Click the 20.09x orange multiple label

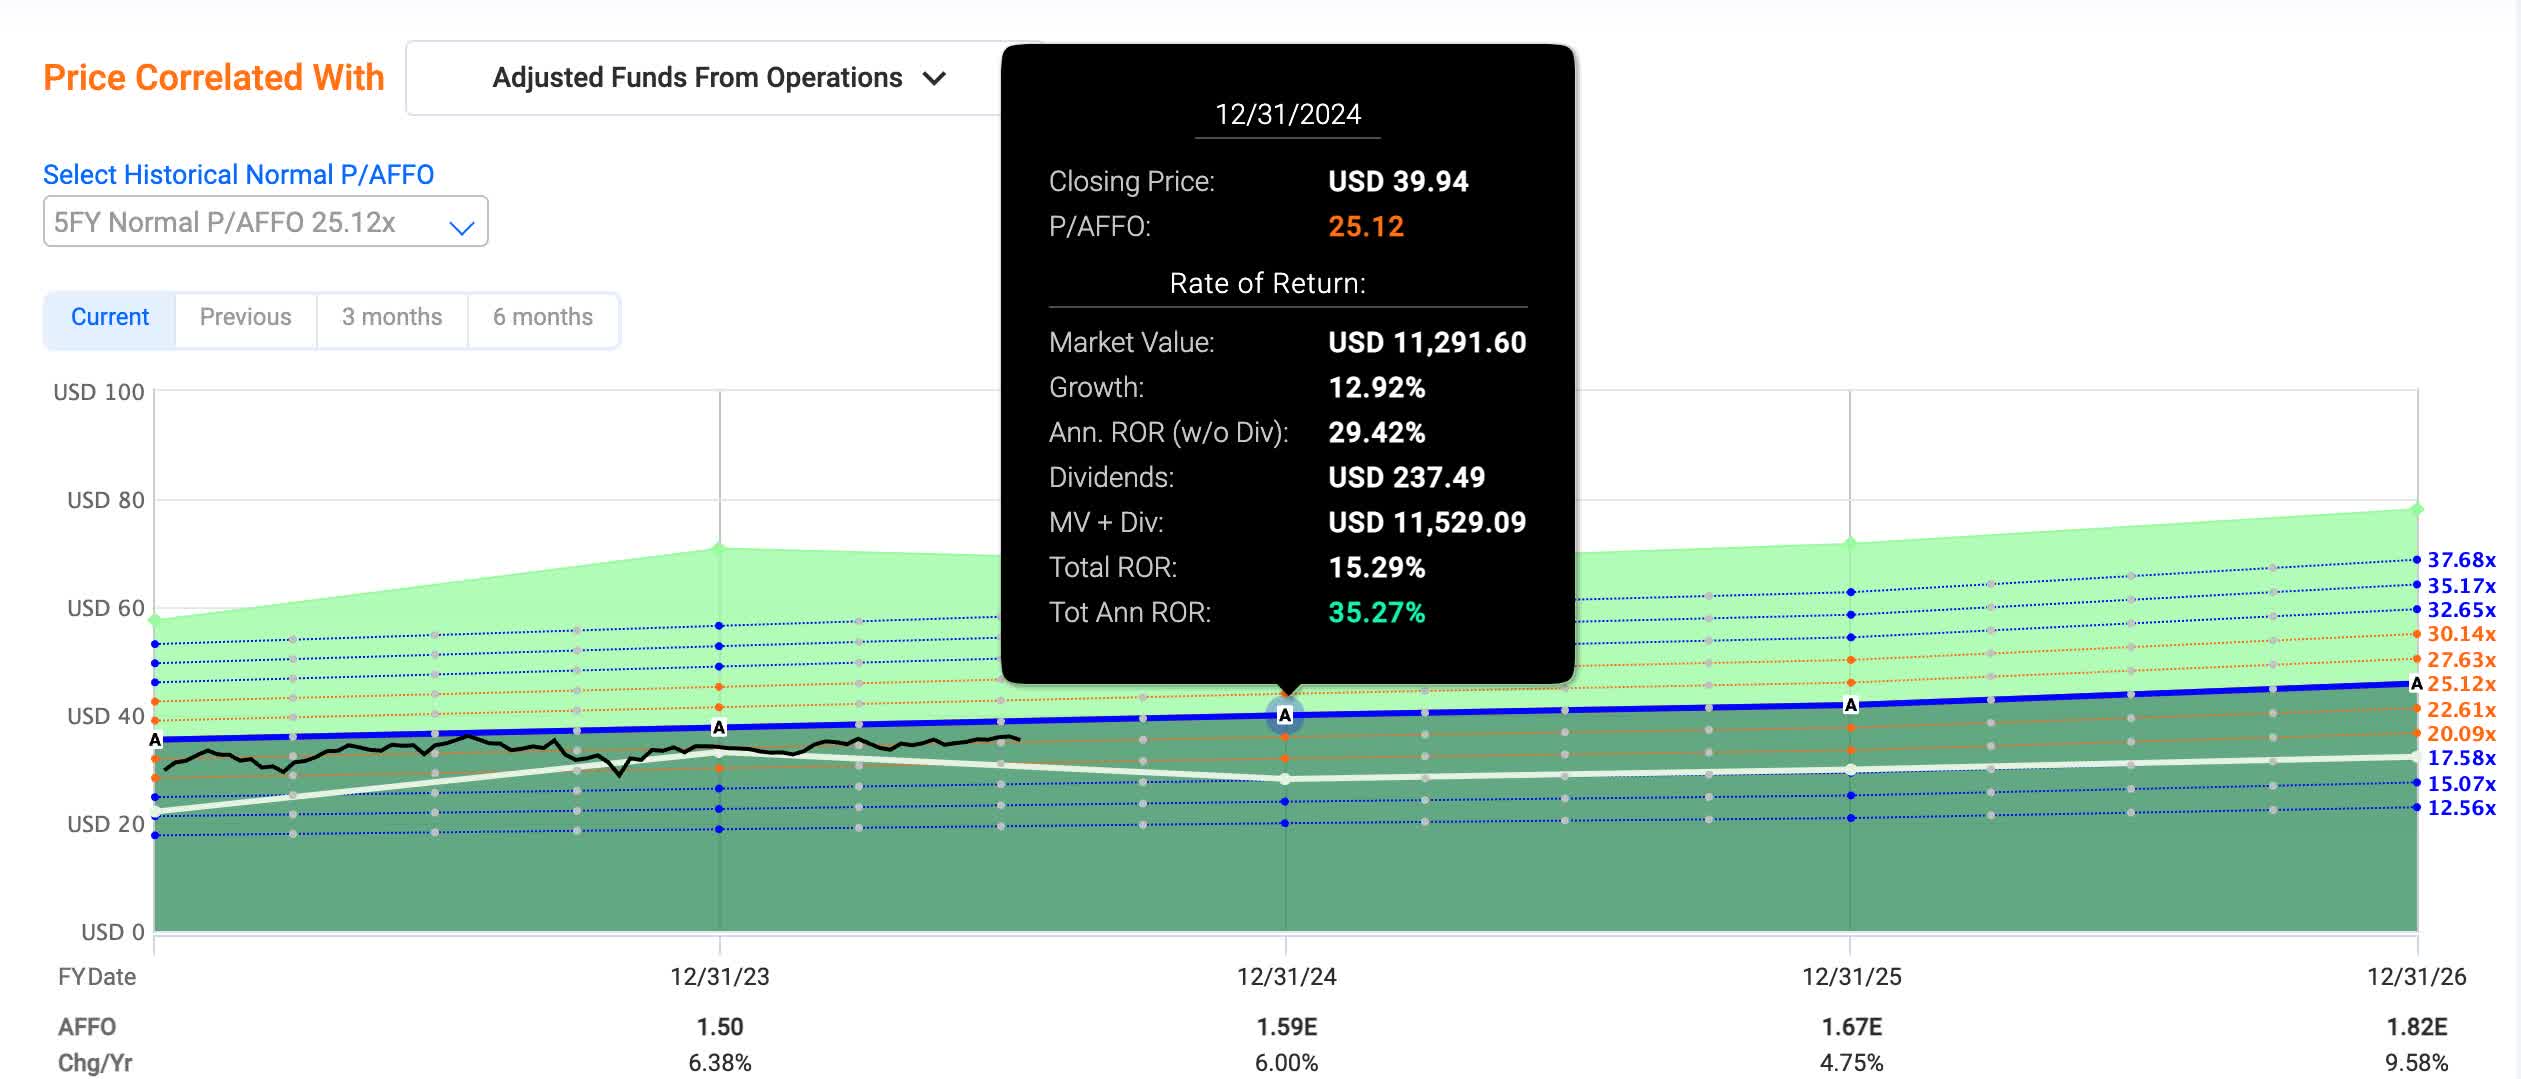pyautogui.click(x=2460, y=734)
